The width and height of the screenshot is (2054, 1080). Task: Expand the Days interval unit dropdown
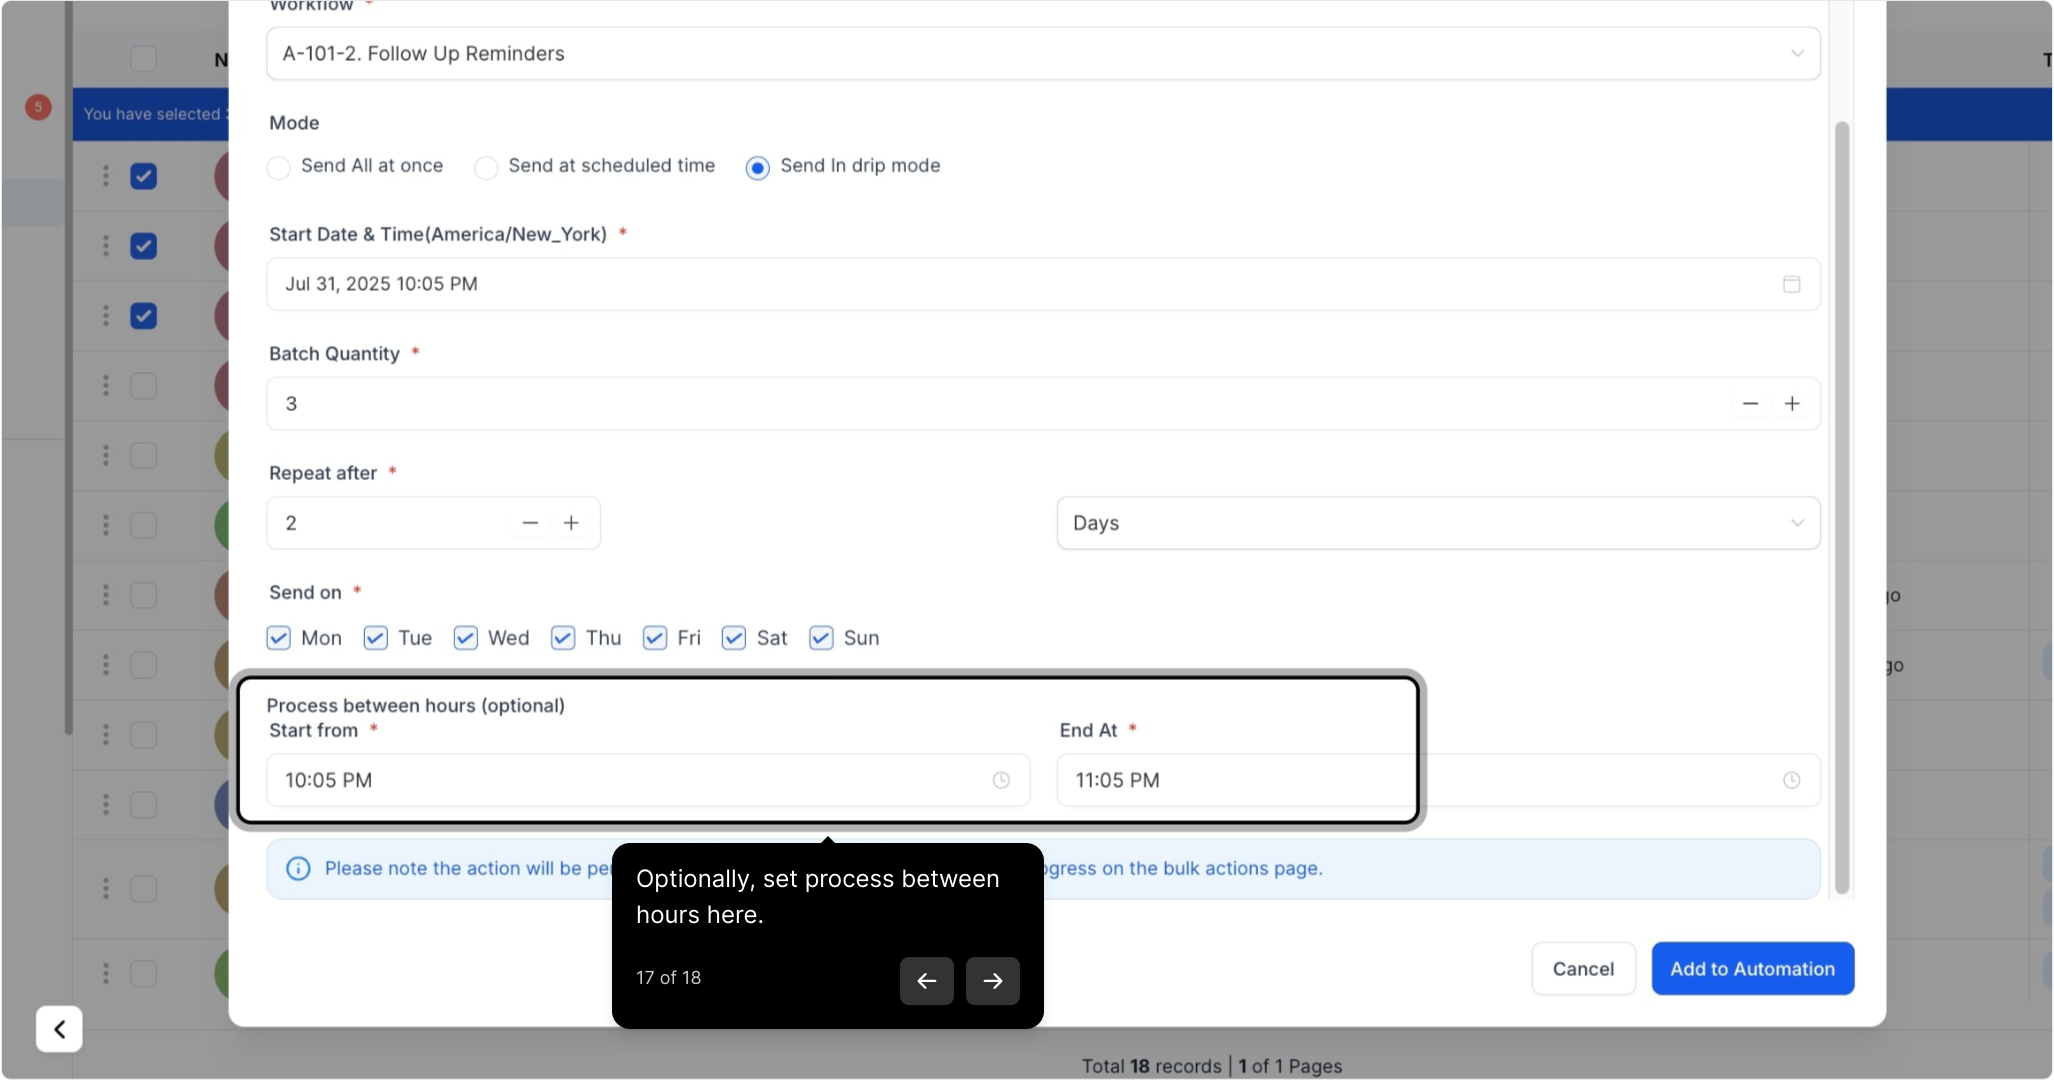(1437, 523)
